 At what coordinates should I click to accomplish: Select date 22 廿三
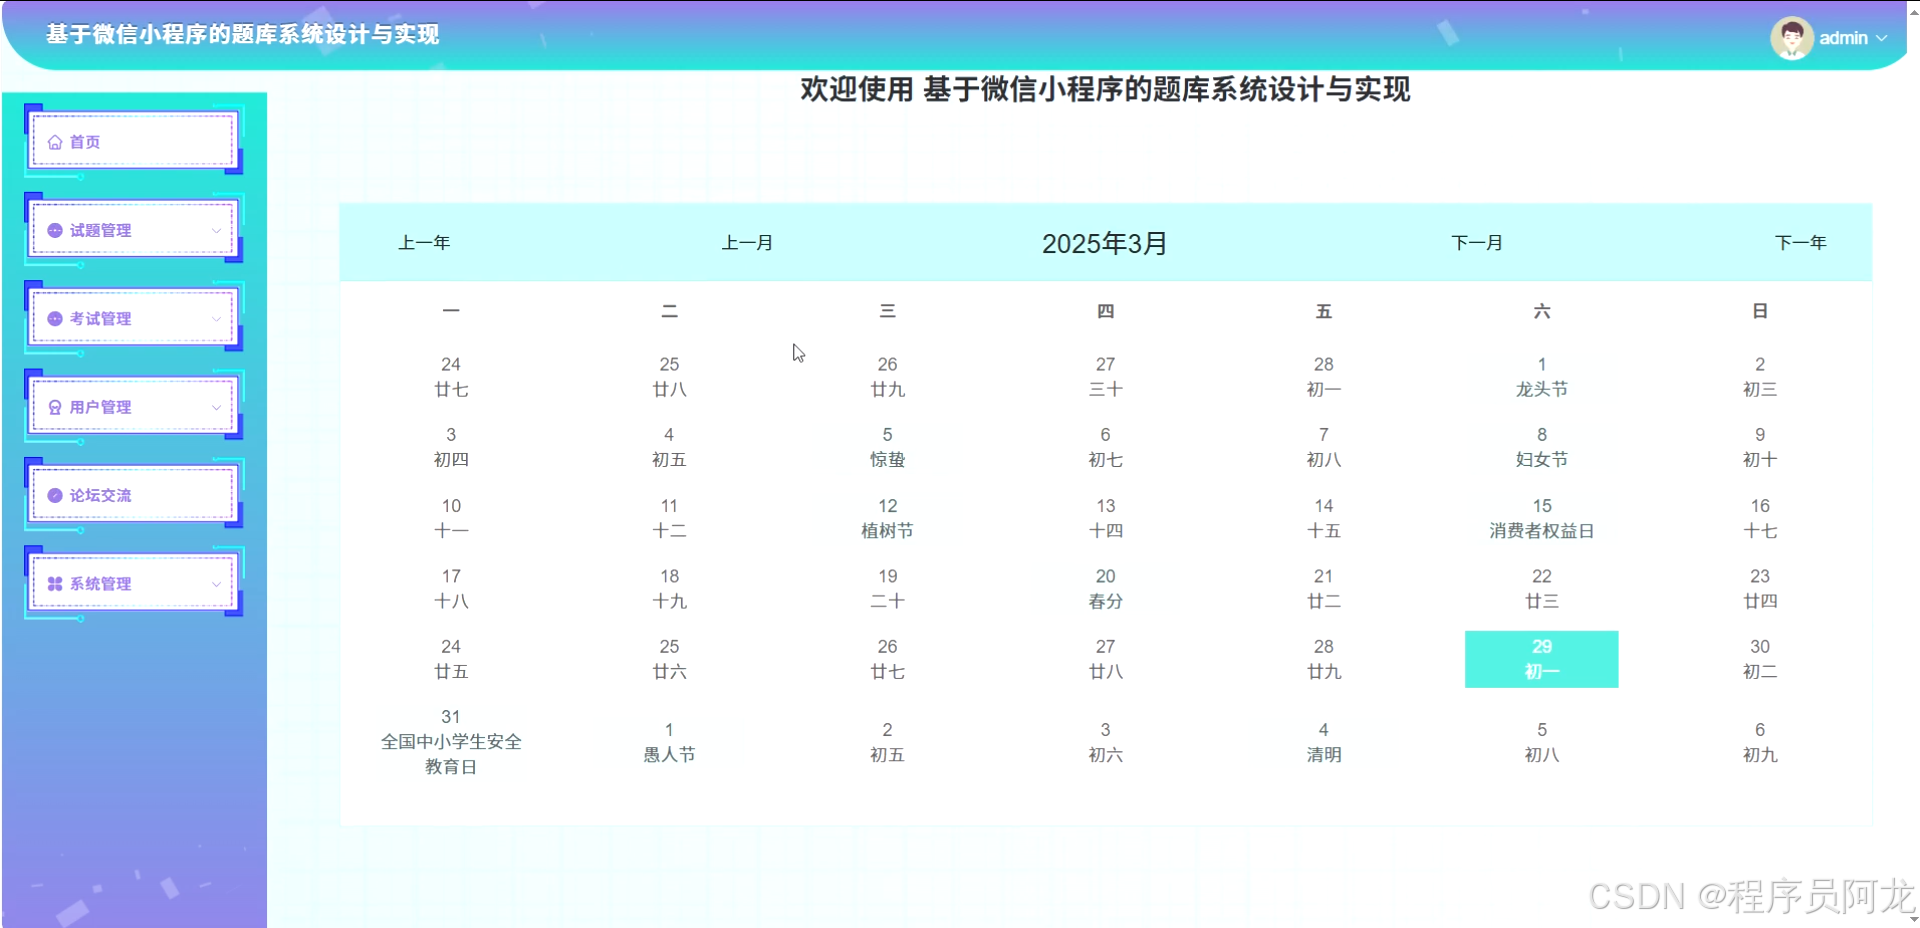click(1542, 588)
